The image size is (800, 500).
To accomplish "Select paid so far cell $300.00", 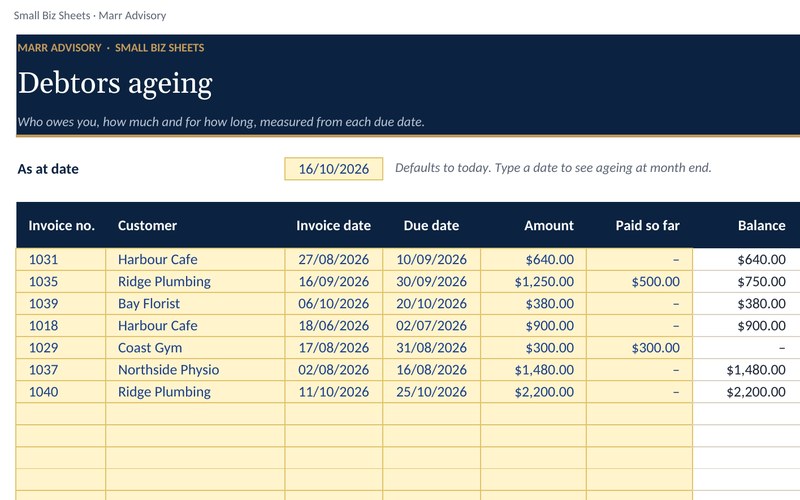I will (x=640, y=347).
